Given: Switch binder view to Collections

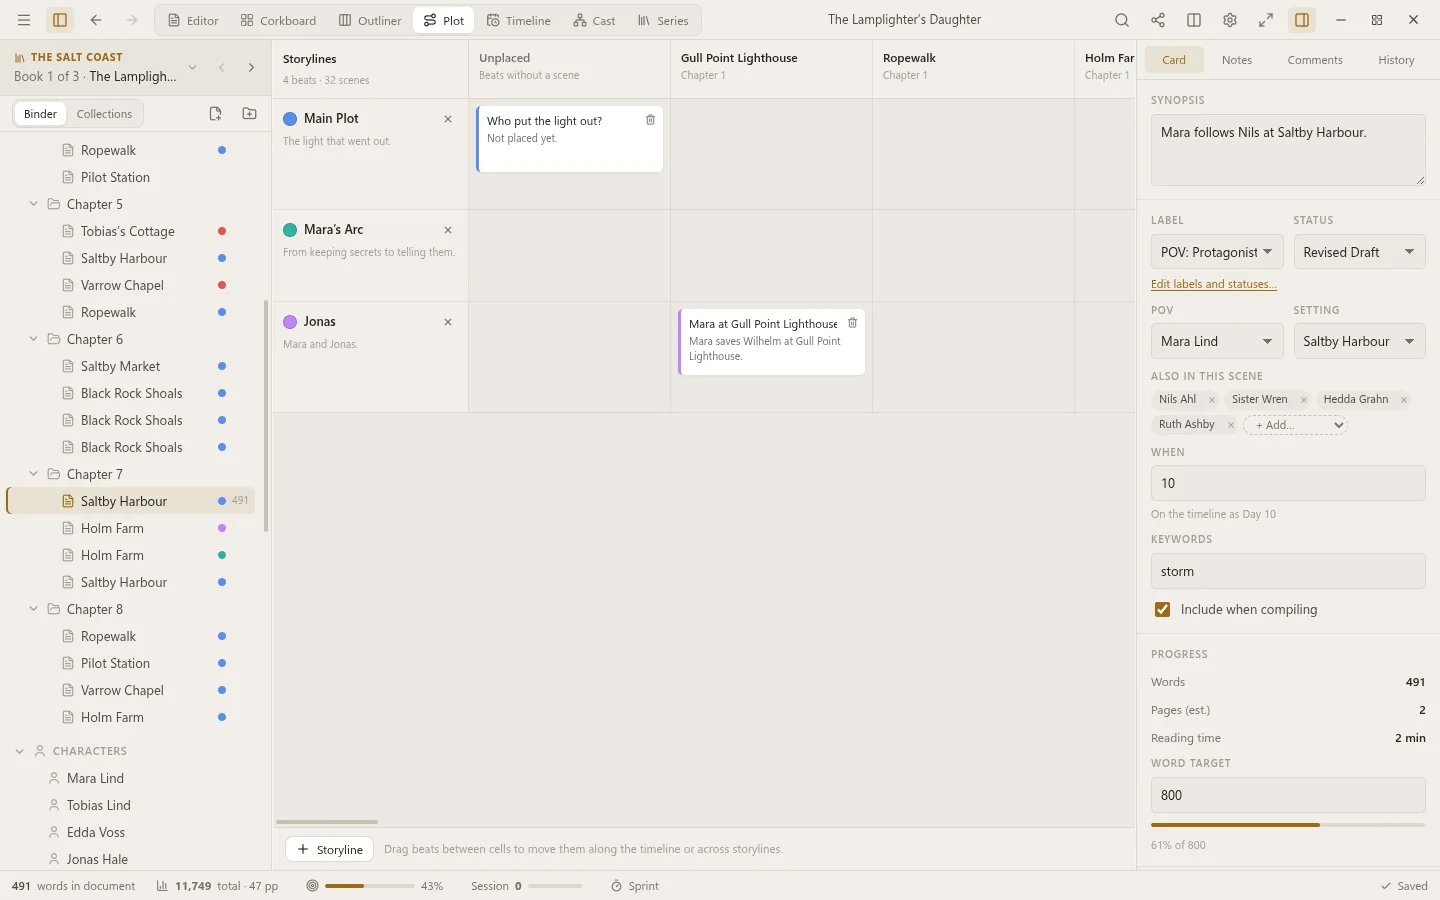Looking at the screenshot, I should [x=104, y=114].
